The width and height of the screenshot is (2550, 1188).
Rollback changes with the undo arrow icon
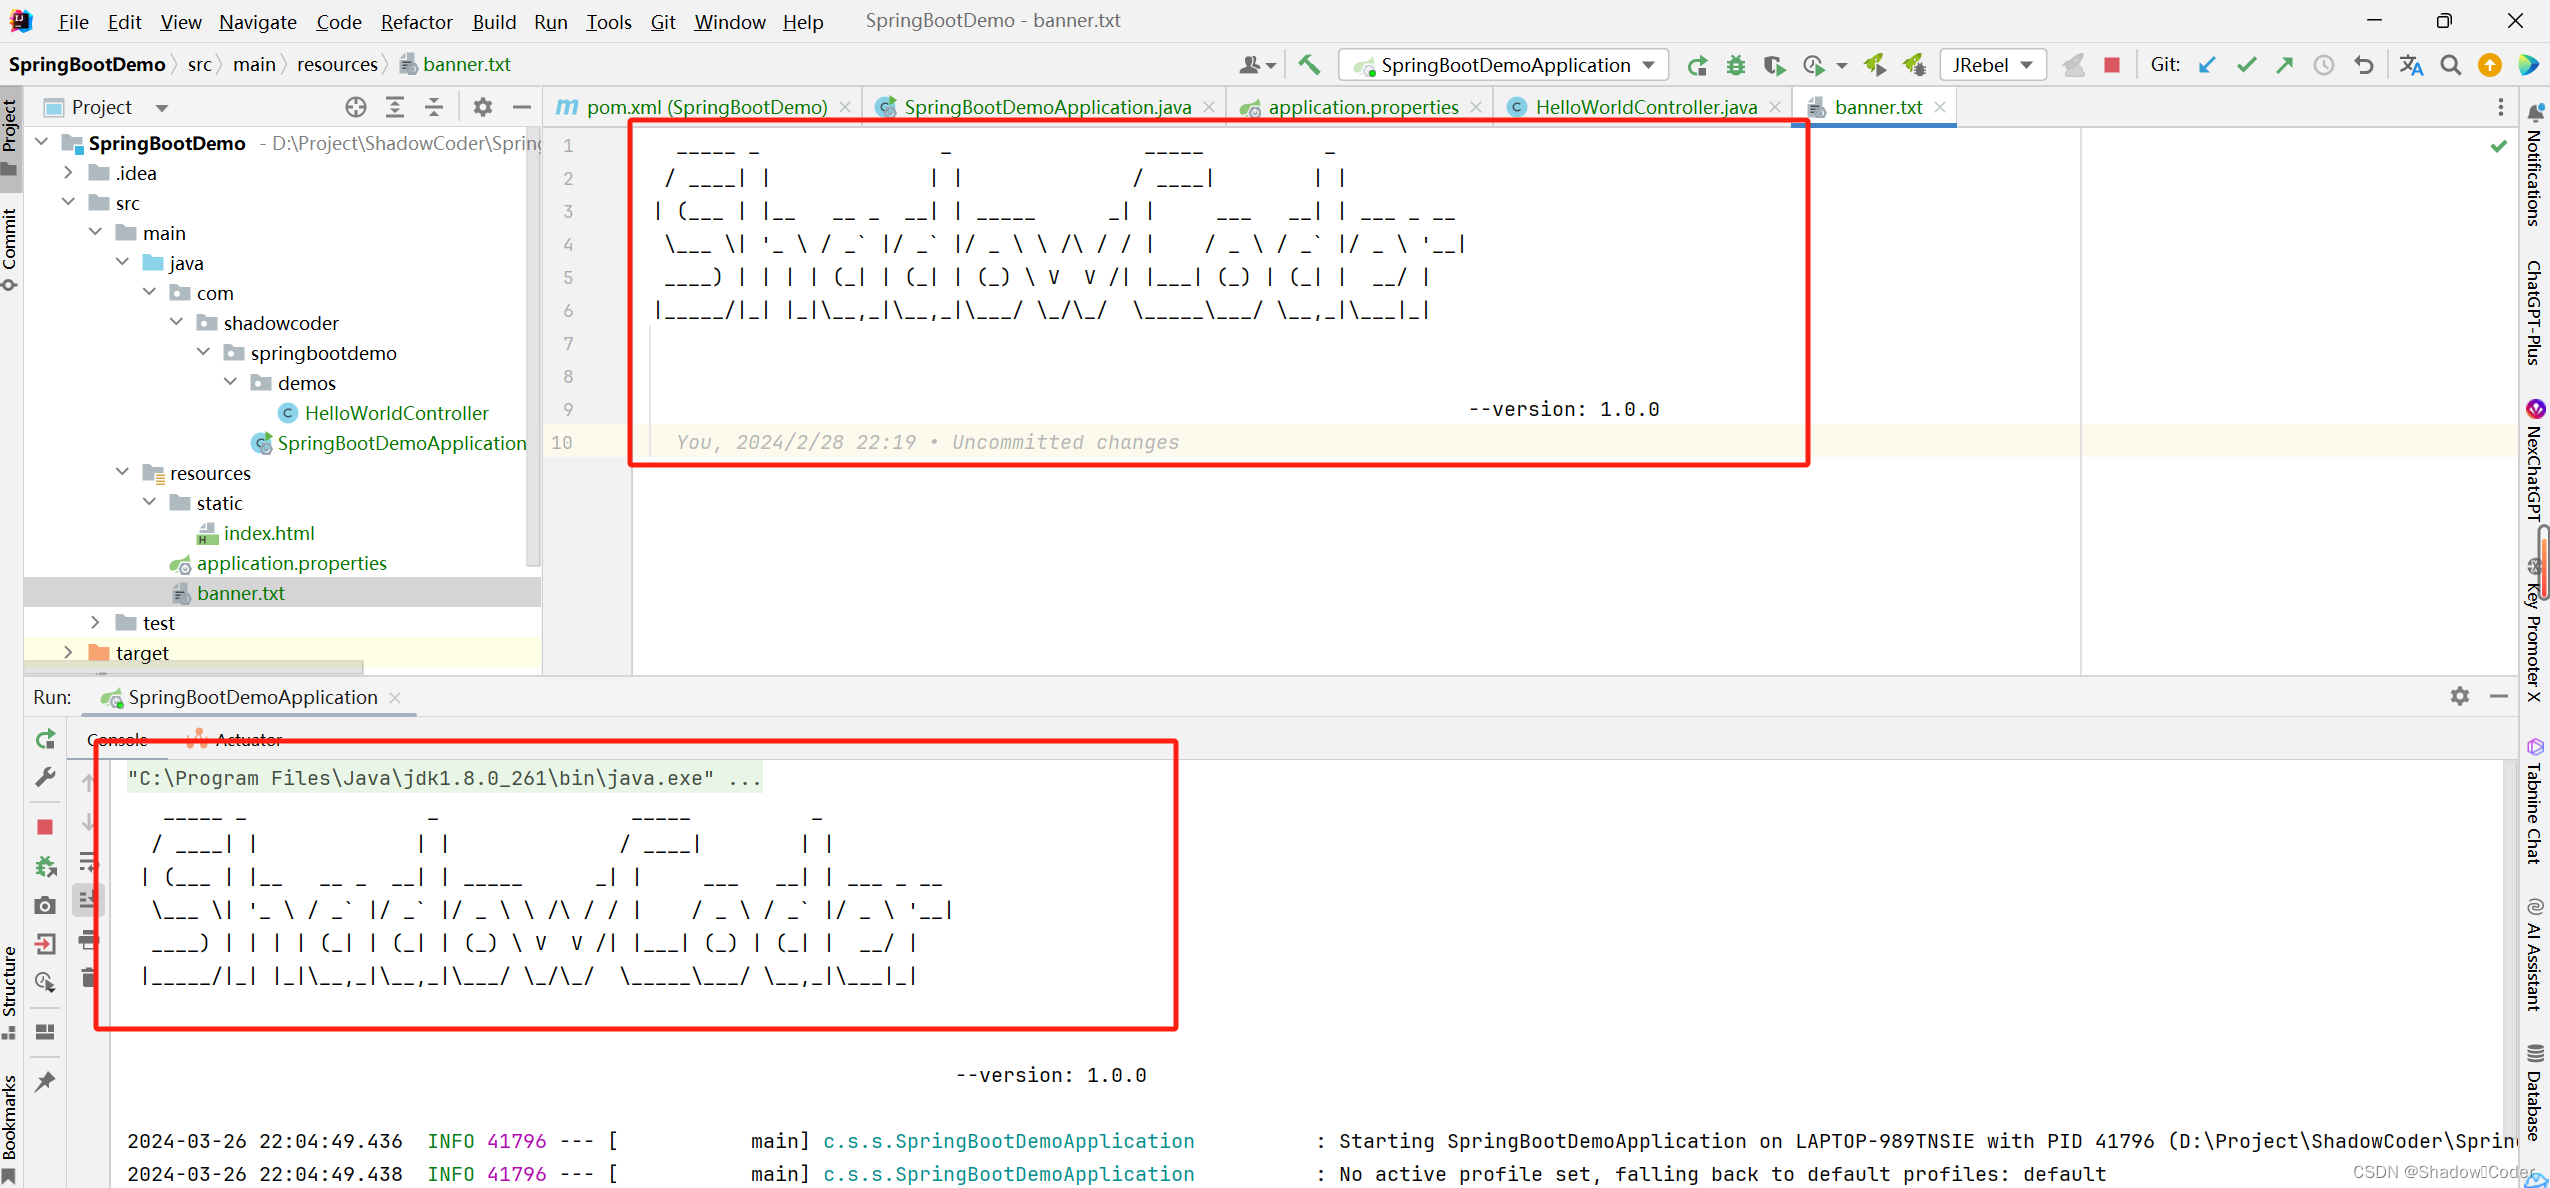coord(2364,65)
